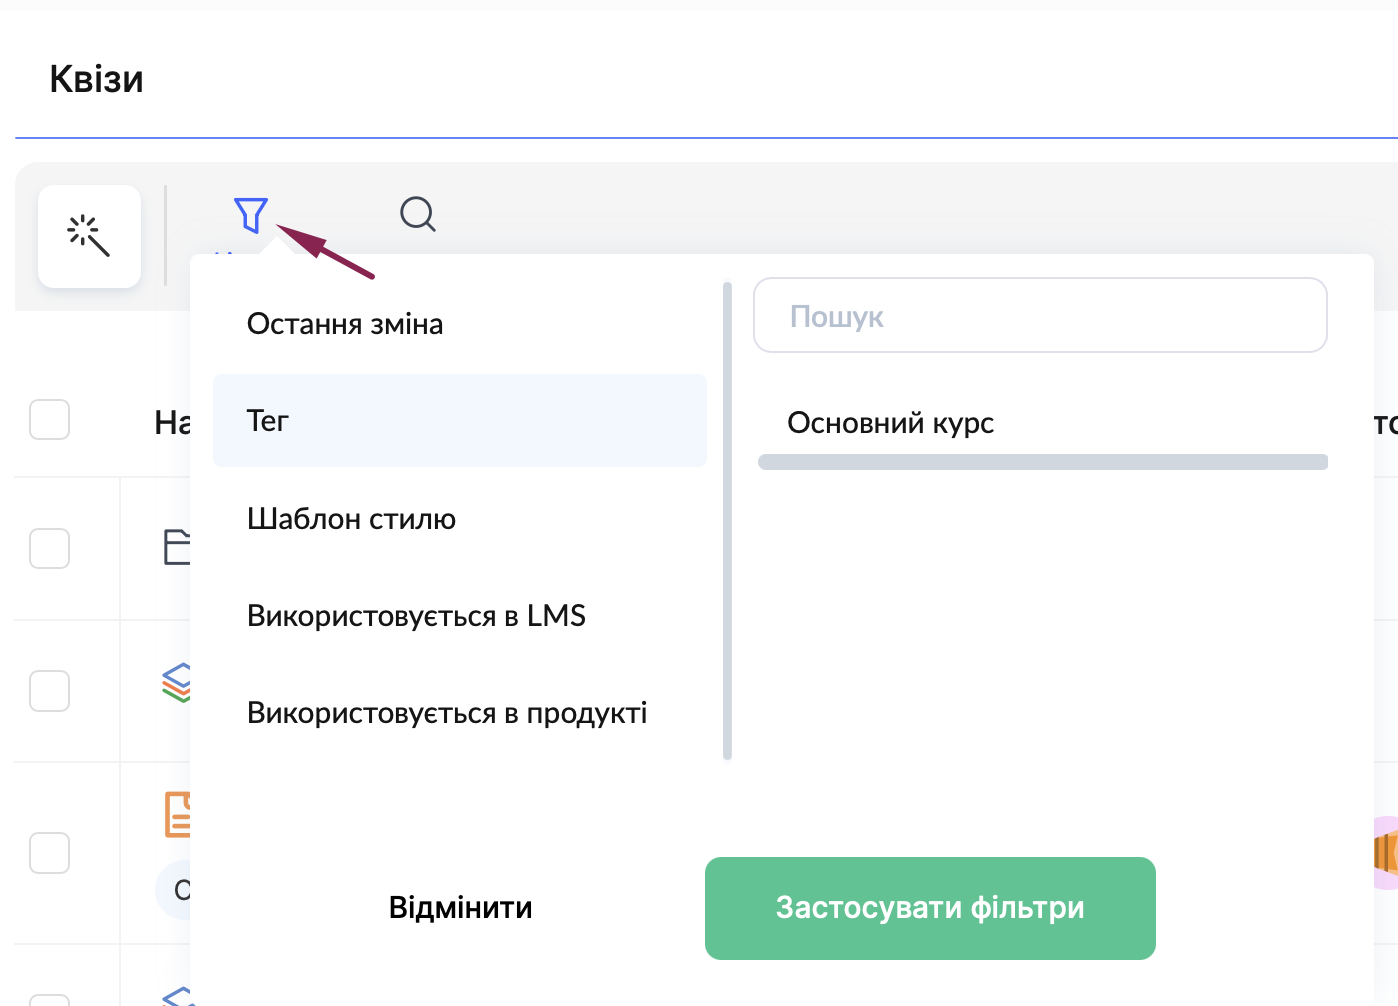The image size is (1398, 1006).
Task: Click the green "Застосувати фільтри" button
Action: (930, 908)
